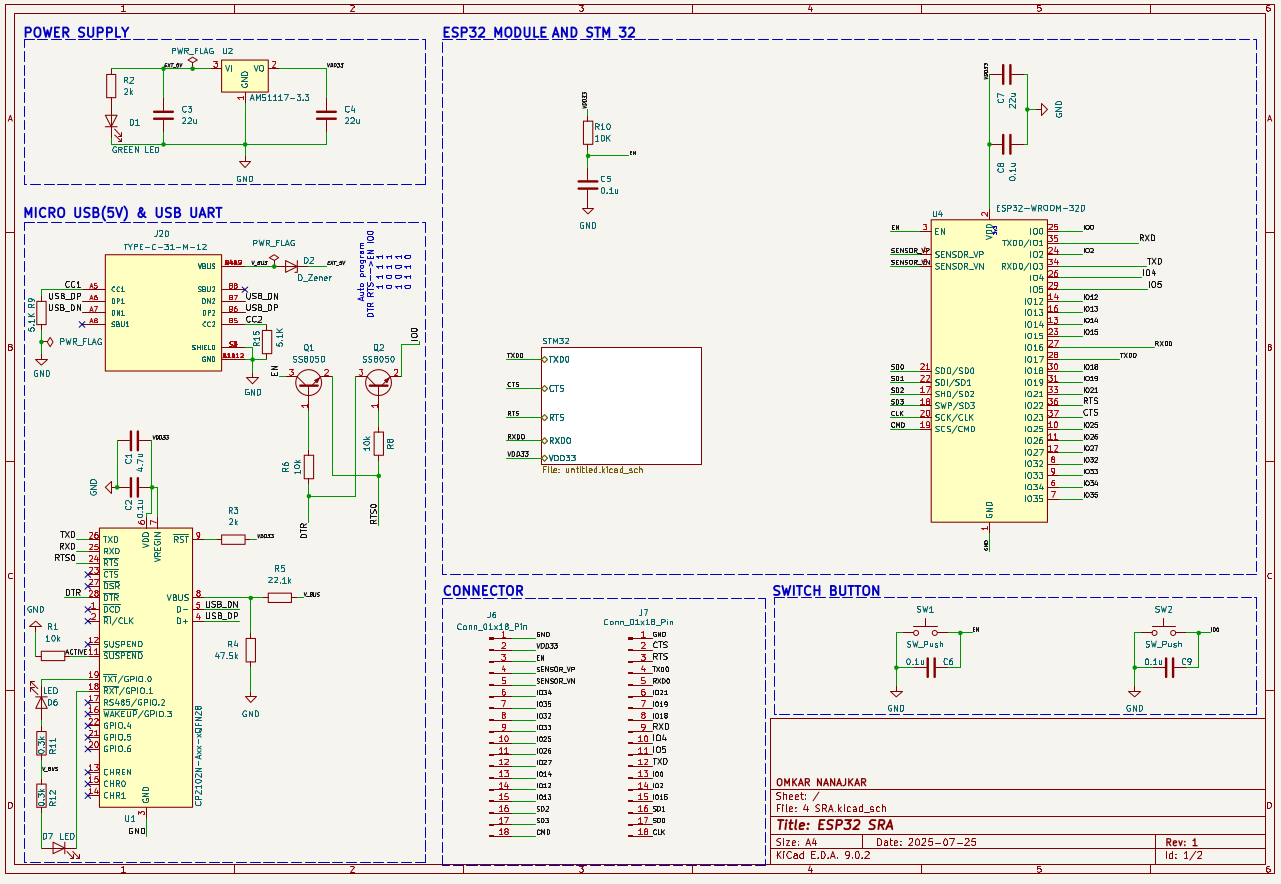Select the 5.1K resistor R9

point(41,313)
